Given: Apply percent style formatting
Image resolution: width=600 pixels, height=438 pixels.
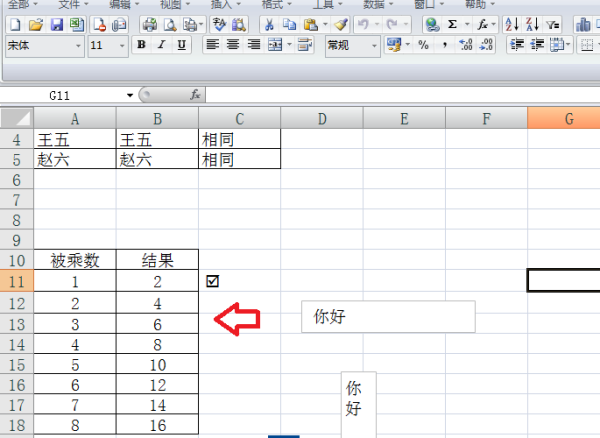Looking at the screenshot, I should (x=424, y=46).
